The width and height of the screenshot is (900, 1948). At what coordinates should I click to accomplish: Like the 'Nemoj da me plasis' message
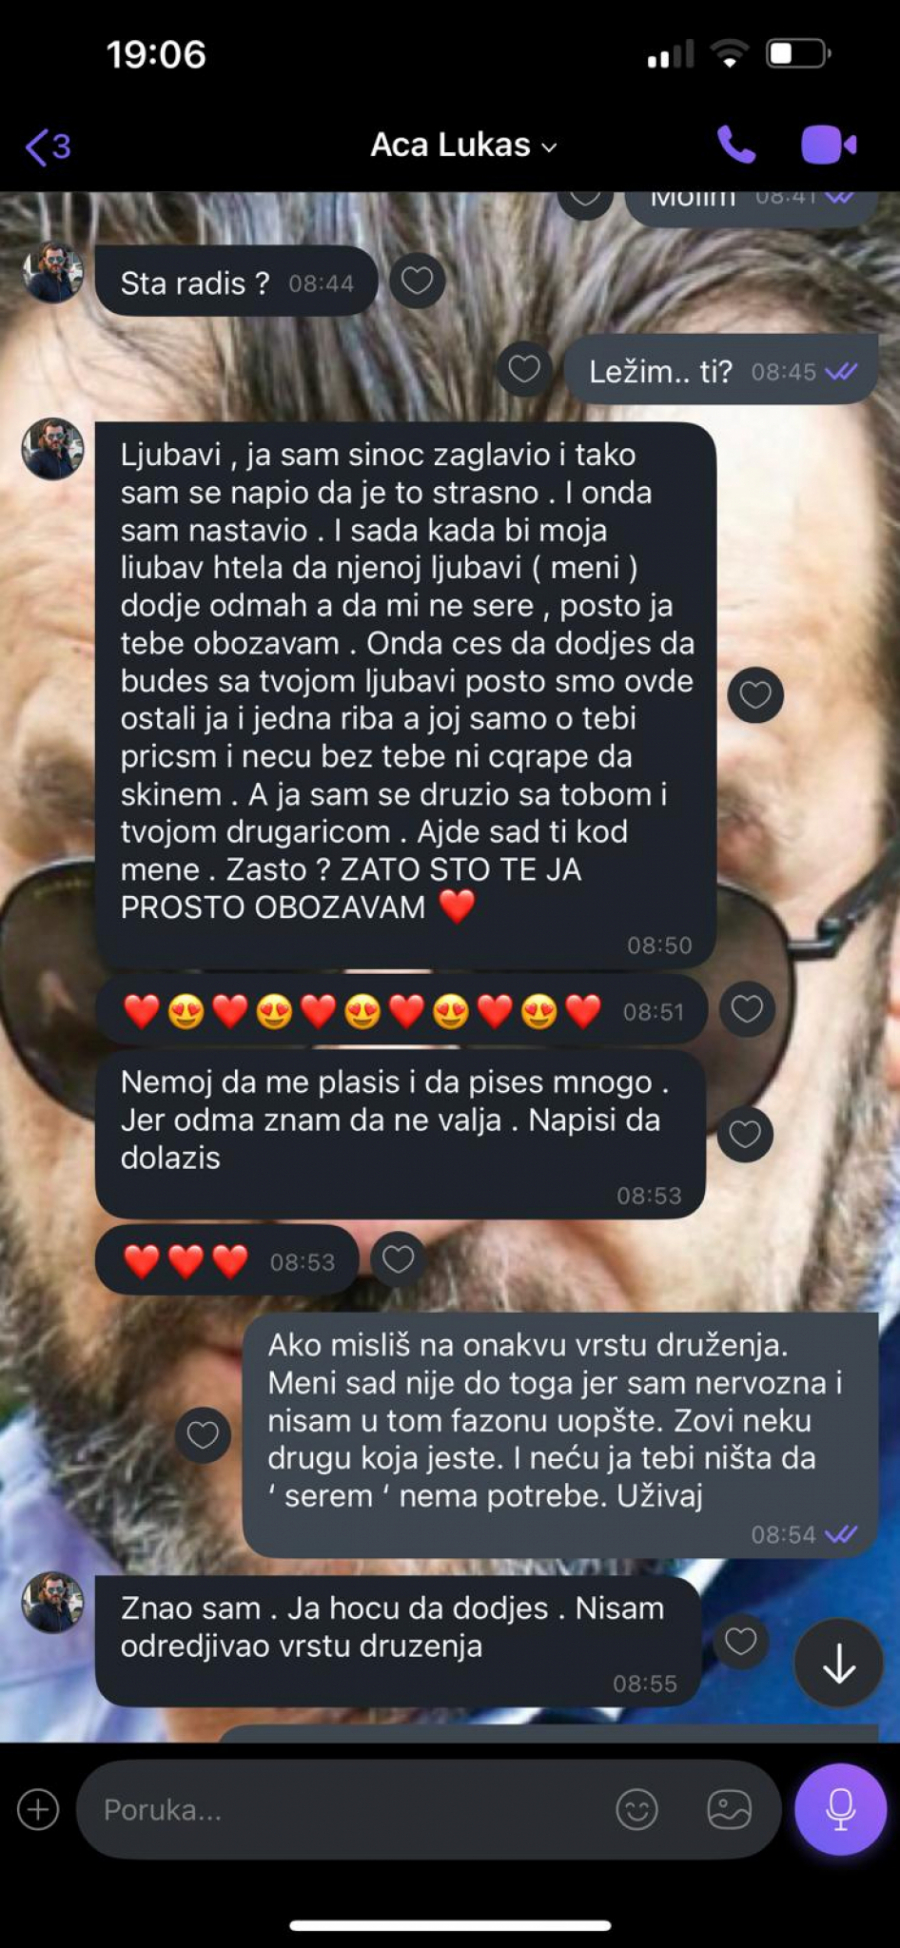coord(745,1134)
